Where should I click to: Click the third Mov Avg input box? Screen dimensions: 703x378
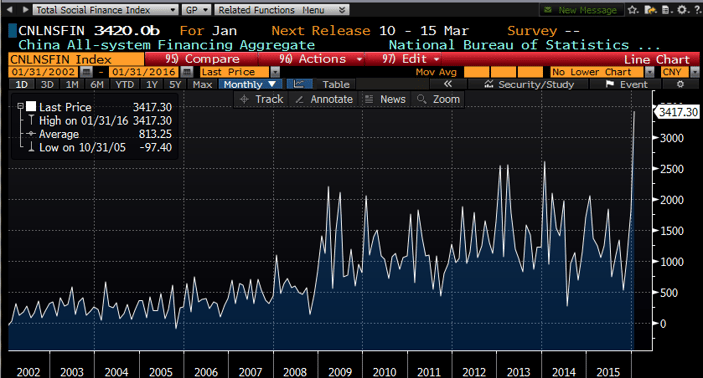(530, 72)
